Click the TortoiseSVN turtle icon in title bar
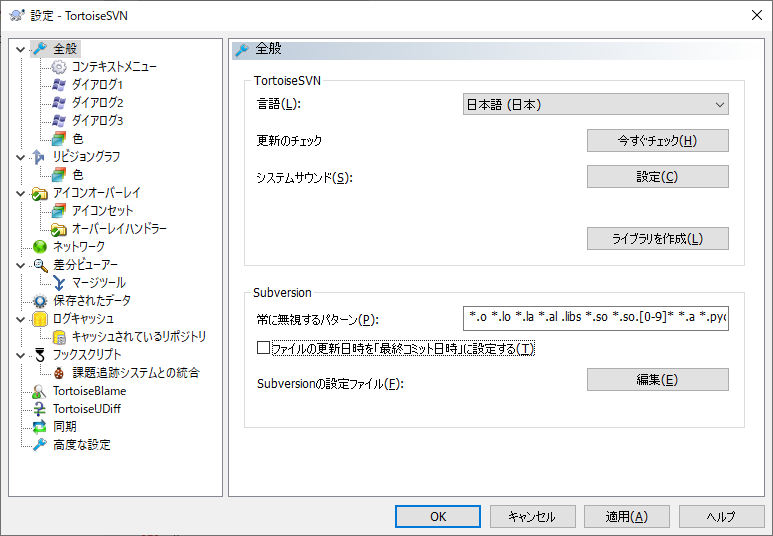This screenshot has height=536, width=773. (17, 15)
